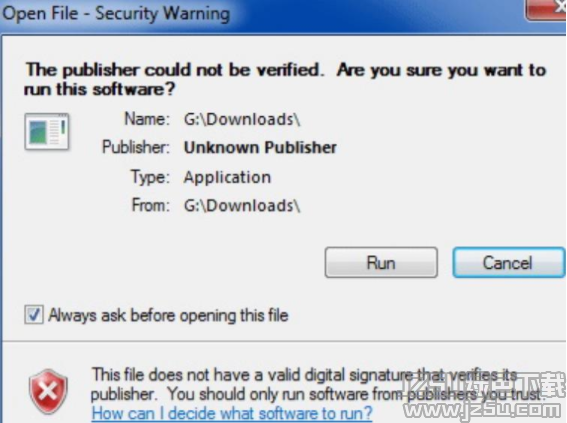Image resolution: width=567 pixels, height=423 pixels.
Task: Close the Security Warning dialog
Action: tap(546, 9)
